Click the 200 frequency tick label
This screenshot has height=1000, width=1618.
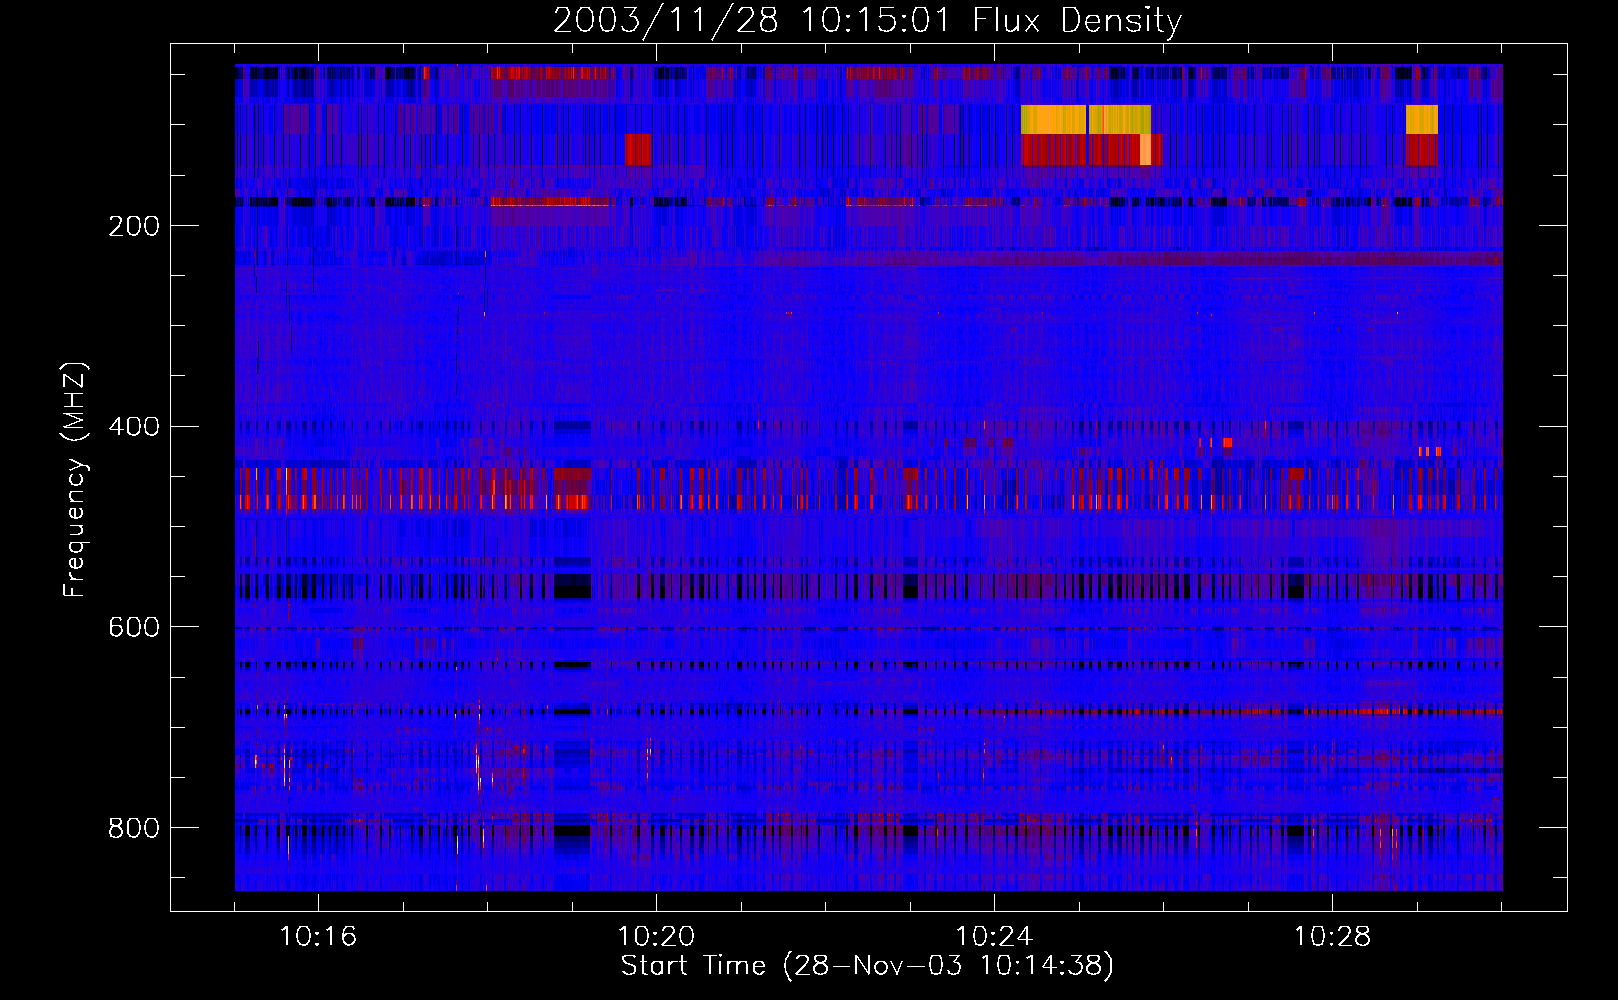click(x=134, y=226)
